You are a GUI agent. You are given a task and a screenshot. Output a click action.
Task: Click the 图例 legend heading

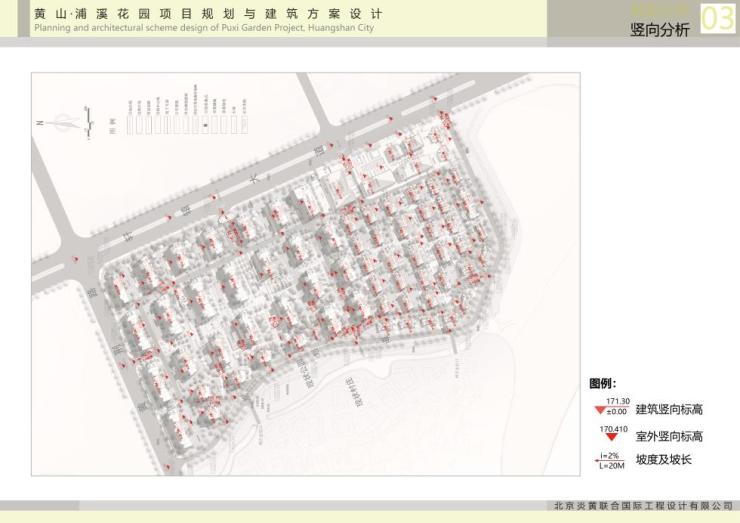pyautogui.click(x=602, y=383)
